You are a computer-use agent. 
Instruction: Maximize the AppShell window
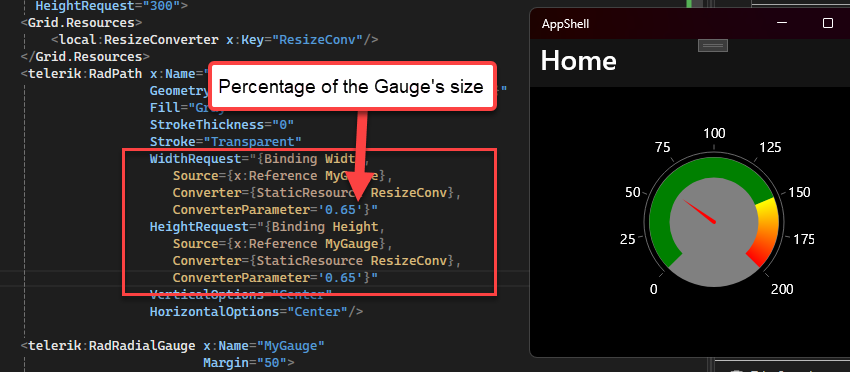(x=828, y=23)
